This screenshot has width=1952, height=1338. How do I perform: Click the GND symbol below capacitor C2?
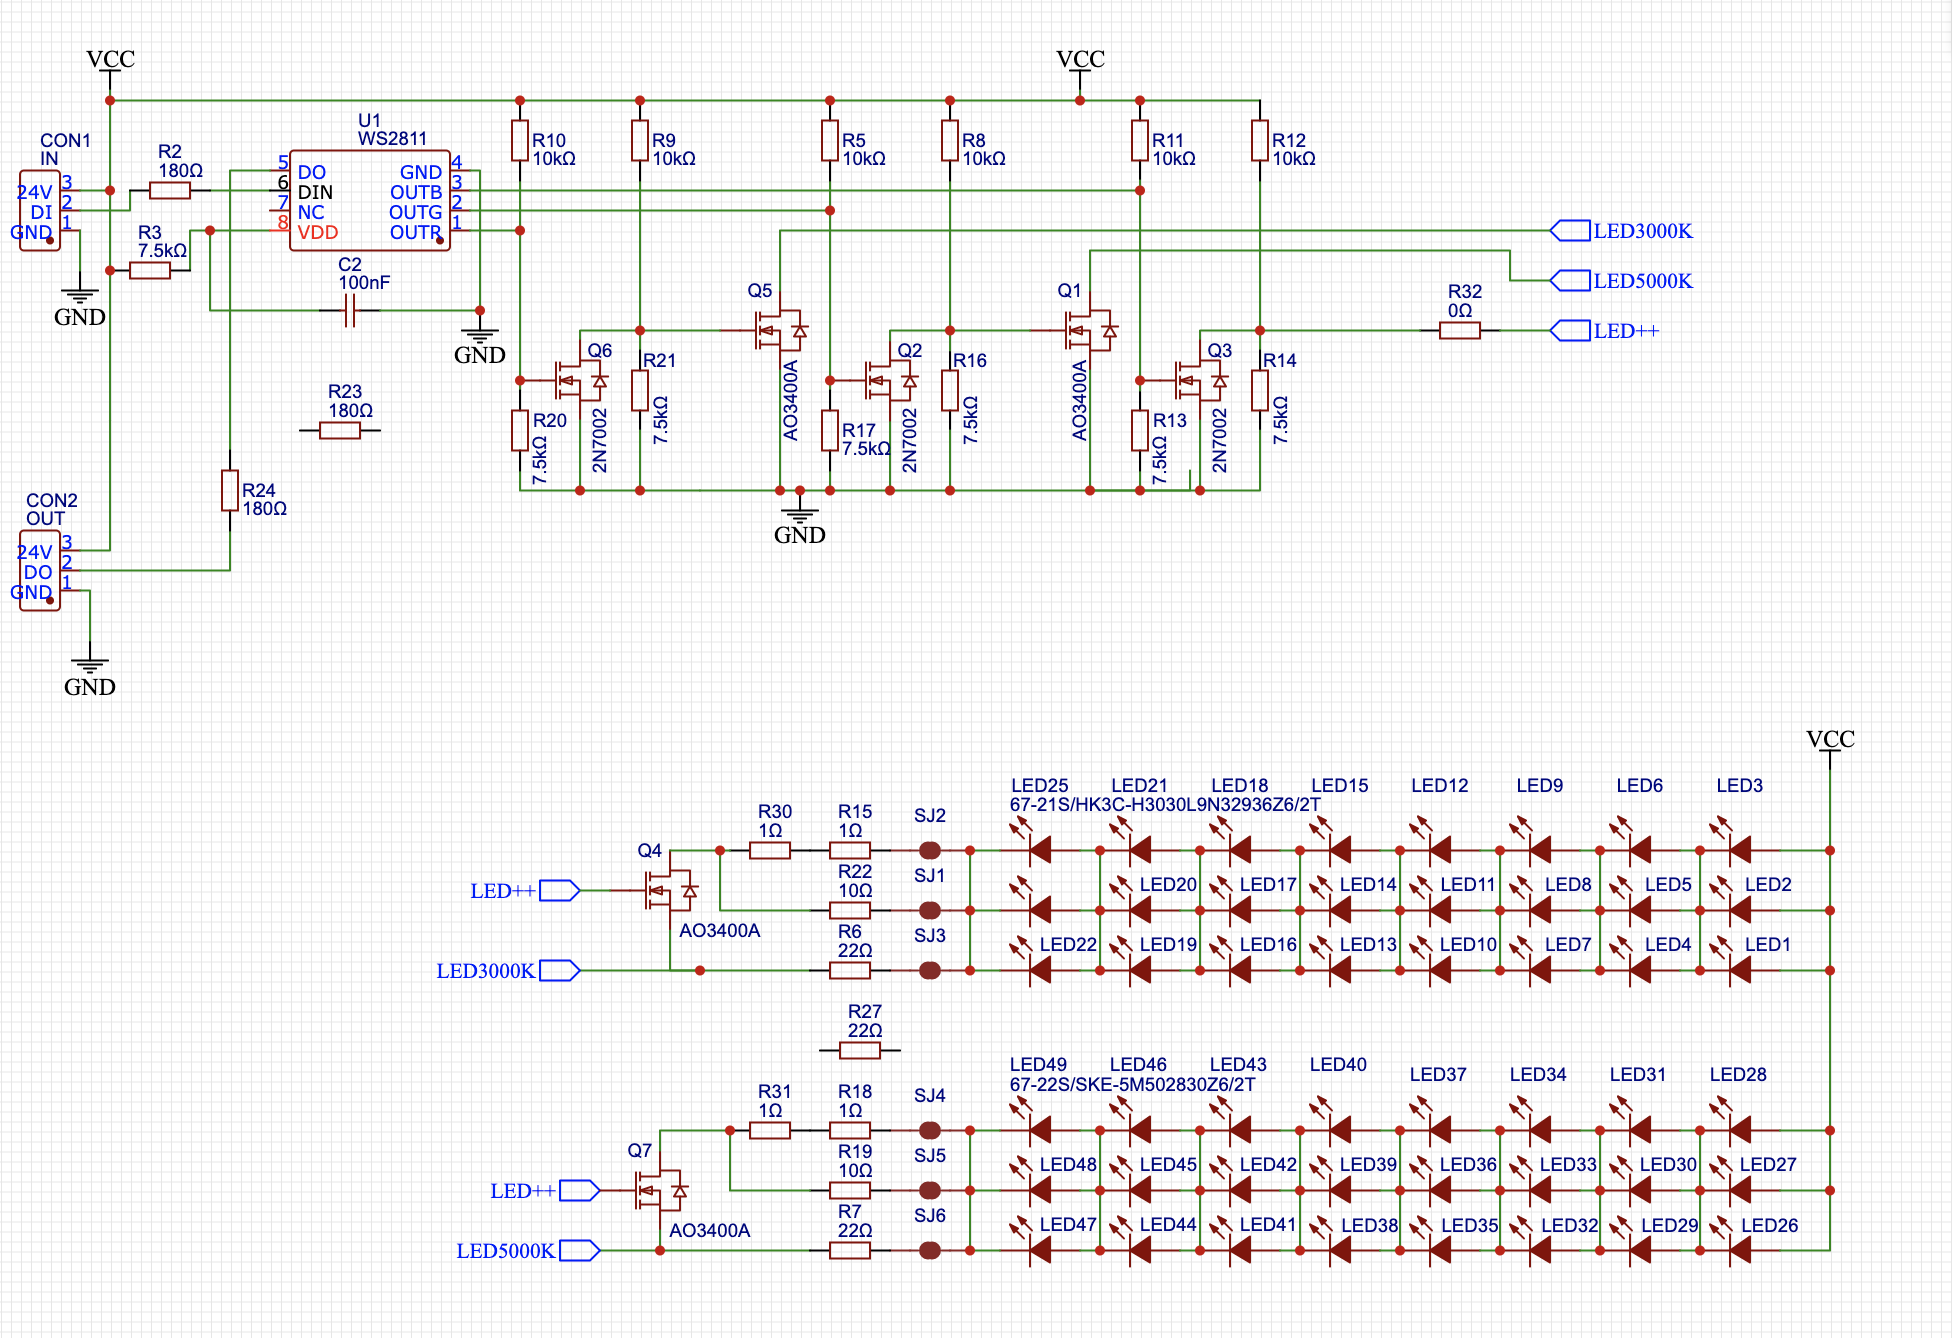tap(480, 340)
